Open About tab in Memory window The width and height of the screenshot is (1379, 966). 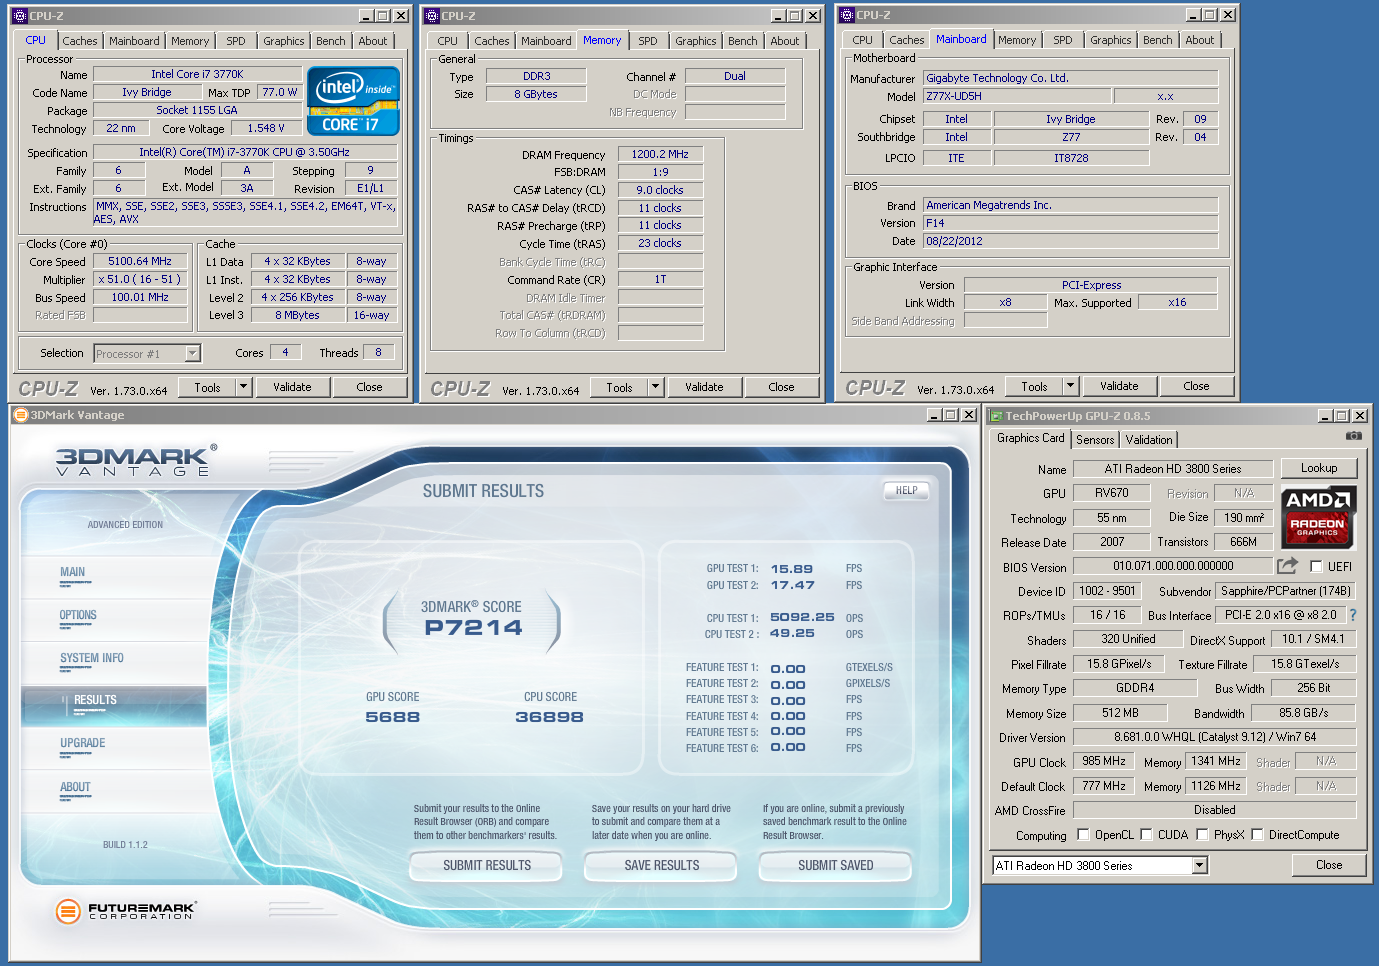[785, 41]
